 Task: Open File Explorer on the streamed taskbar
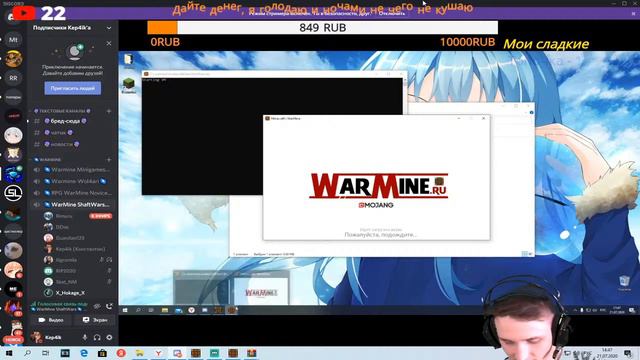[x=164, y=310]
